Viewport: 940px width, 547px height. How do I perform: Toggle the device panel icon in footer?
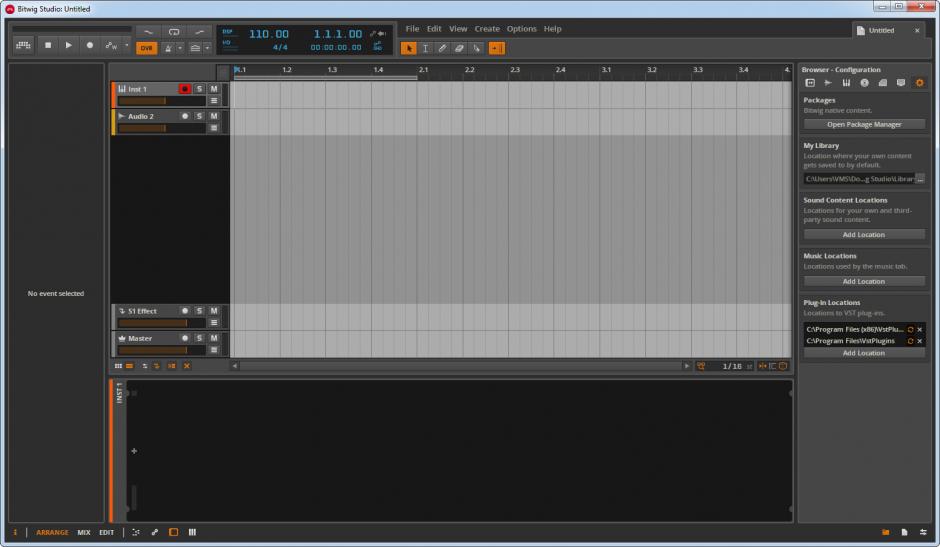[173, 532]
